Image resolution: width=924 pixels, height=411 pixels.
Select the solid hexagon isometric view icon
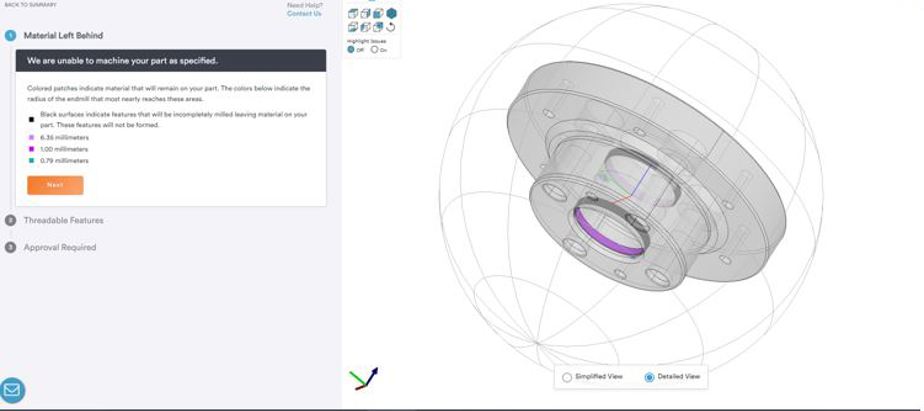[391, 14]
